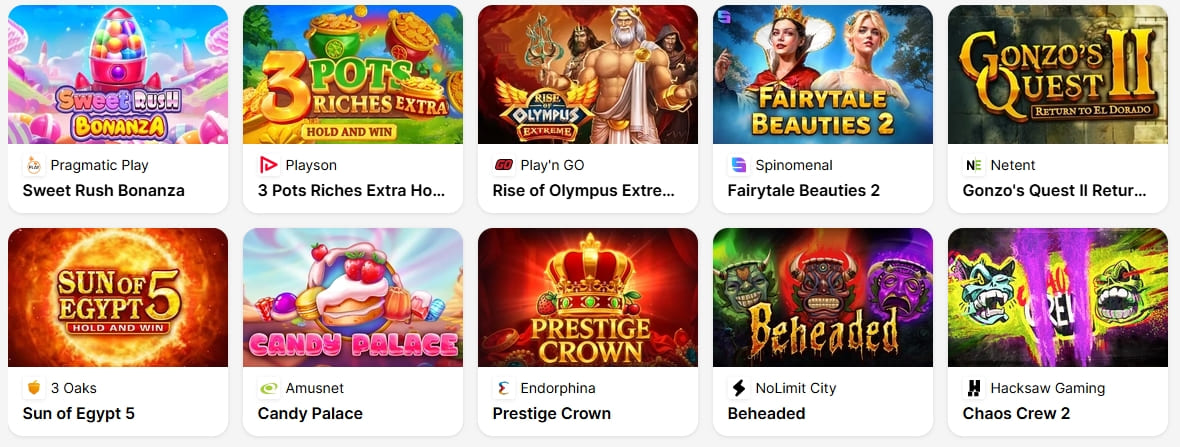Click the Netent provider logo icon

click(x=973, y=165)
